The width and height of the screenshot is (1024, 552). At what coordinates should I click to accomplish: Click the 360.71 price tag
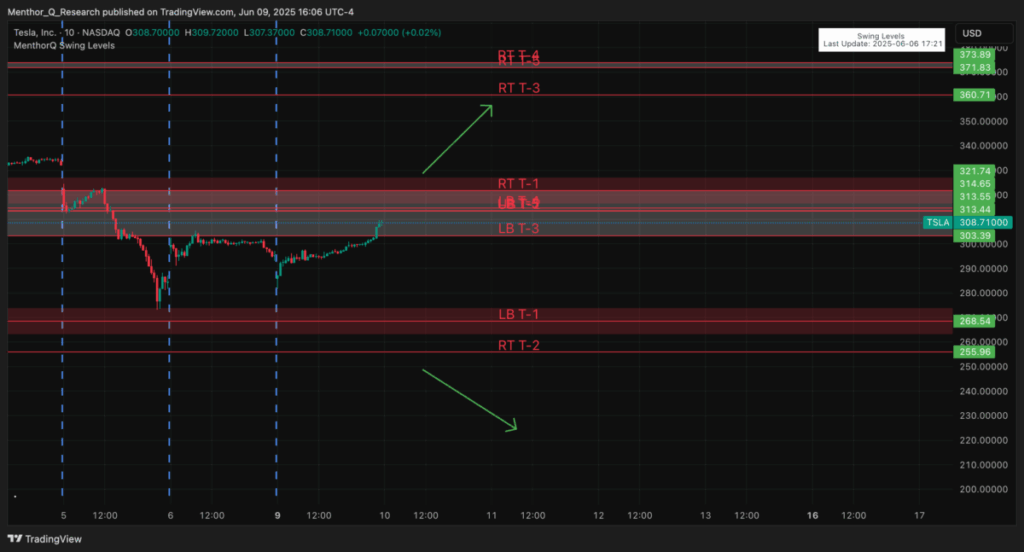coord(974,95)
